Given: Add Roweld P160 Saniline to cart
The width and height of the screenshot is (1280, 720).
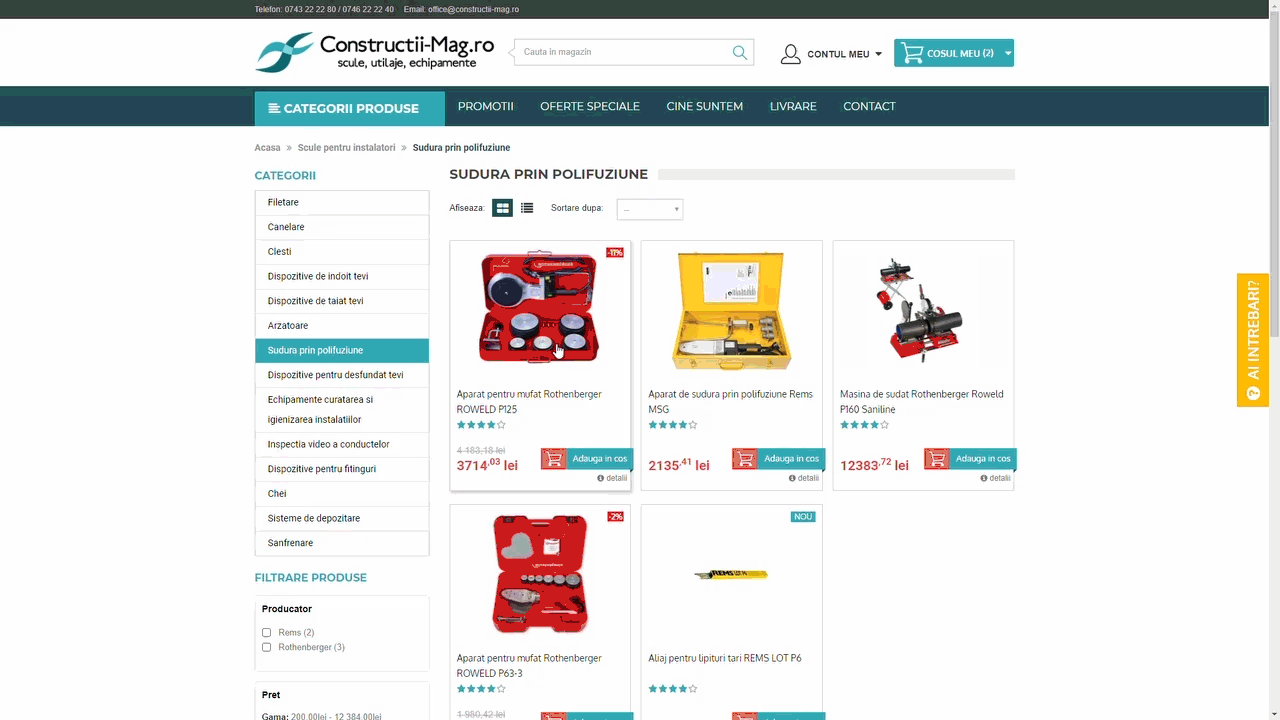Looking at the screenshot, I should coord(970,459).
